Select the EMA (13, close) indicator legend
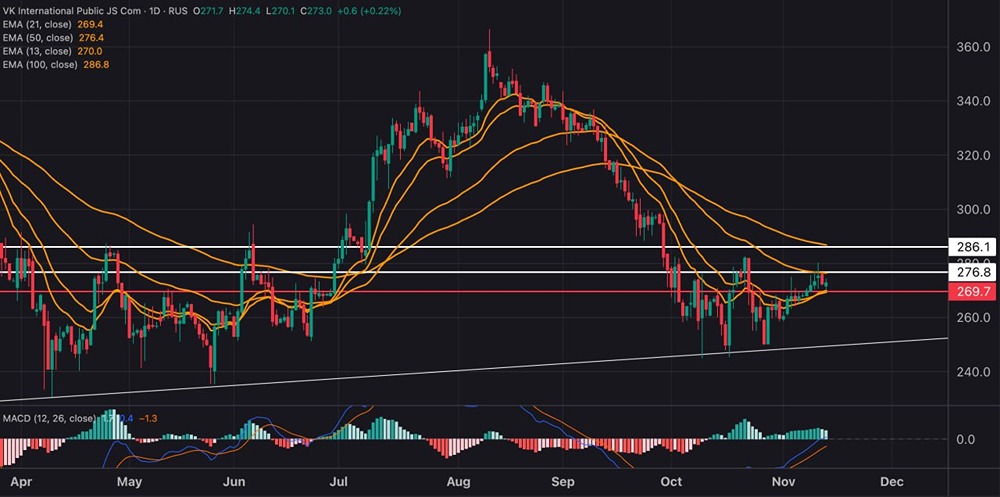Viewport: 1000px width, 497px height. (x=52, y=51)
